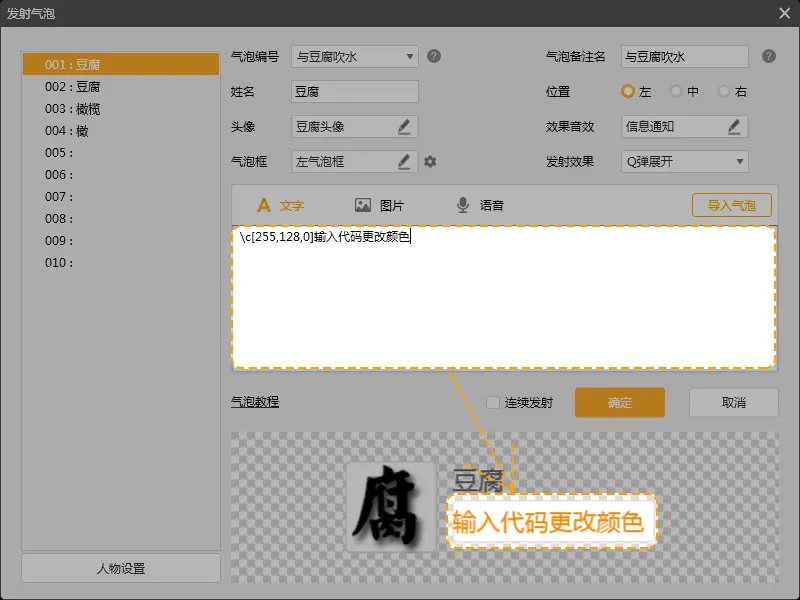800x600 pixels.
Task: Select the 左 position radio button
Action: tap(628, 91)
